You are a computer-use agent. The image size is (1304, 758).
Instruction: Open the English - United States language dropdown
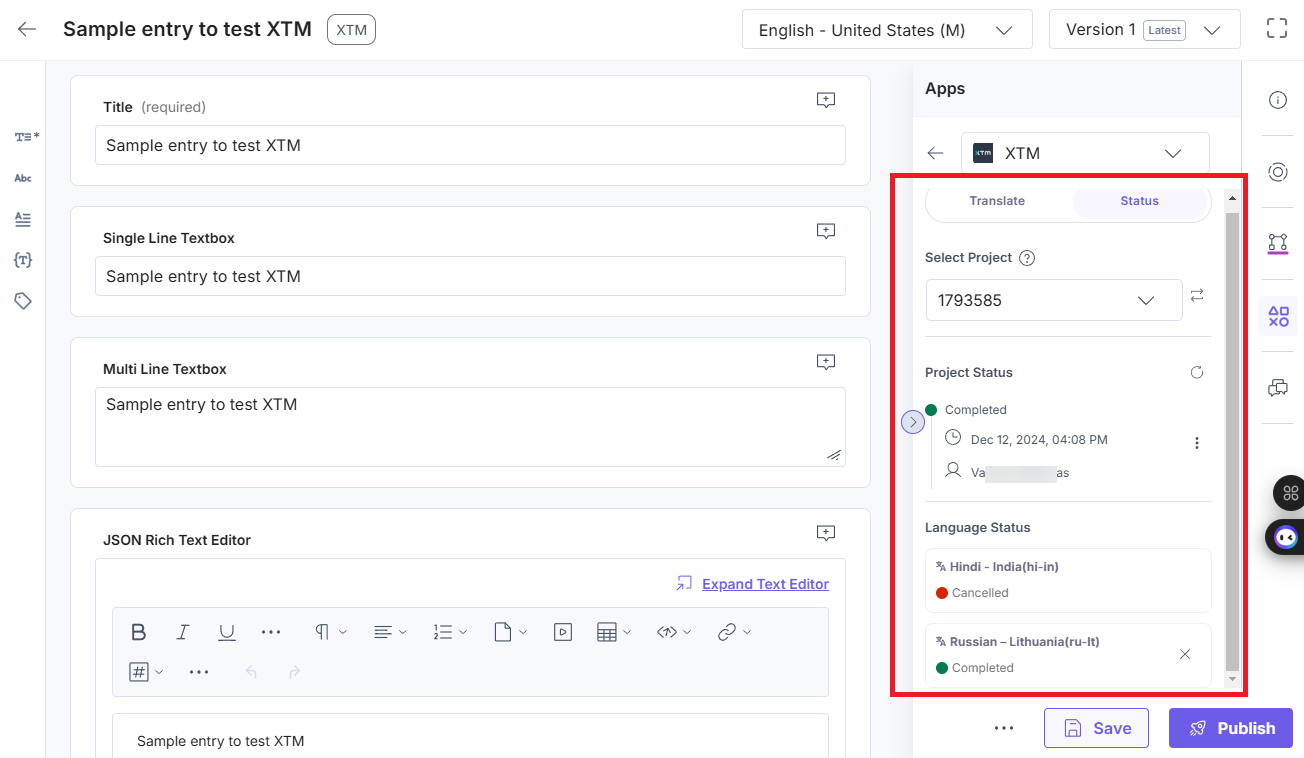(887, 30)
